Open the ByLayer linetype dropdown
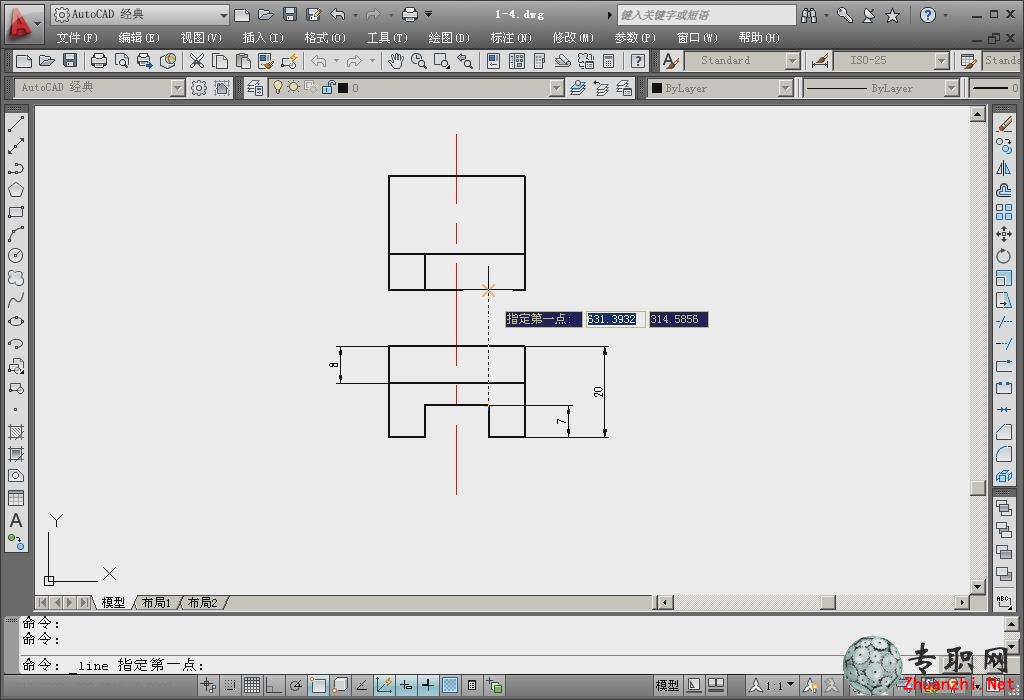Viewport: 1024px width, 700px height. pyautogui.click(x=952, y=88)
